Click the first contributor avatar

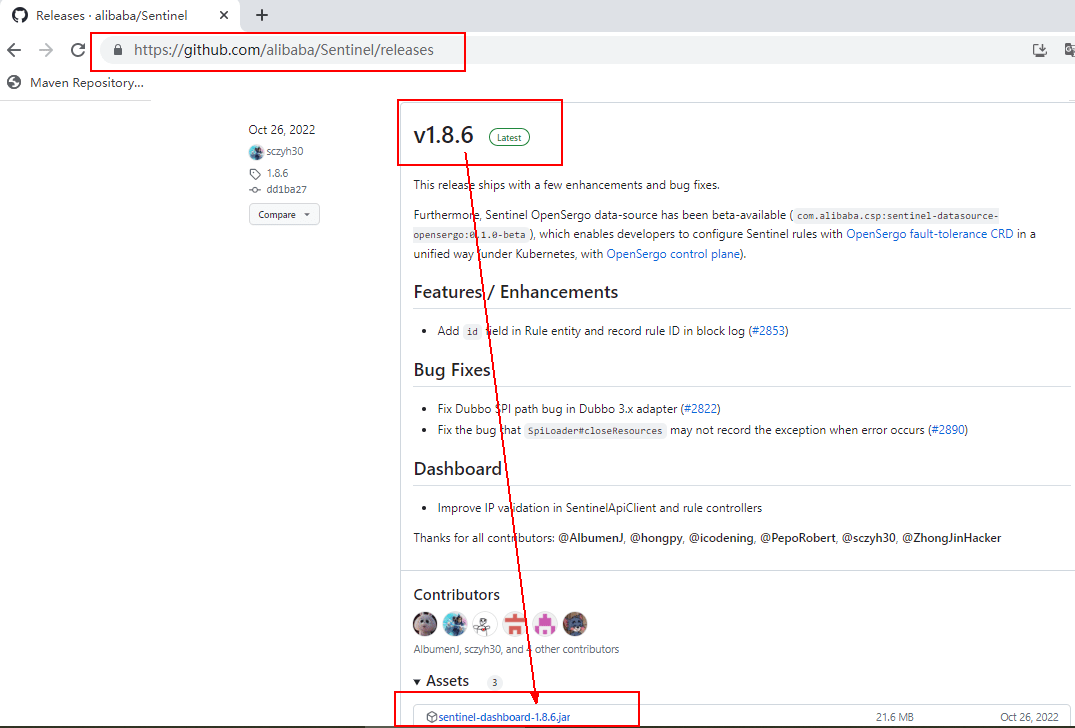[425, 624]
